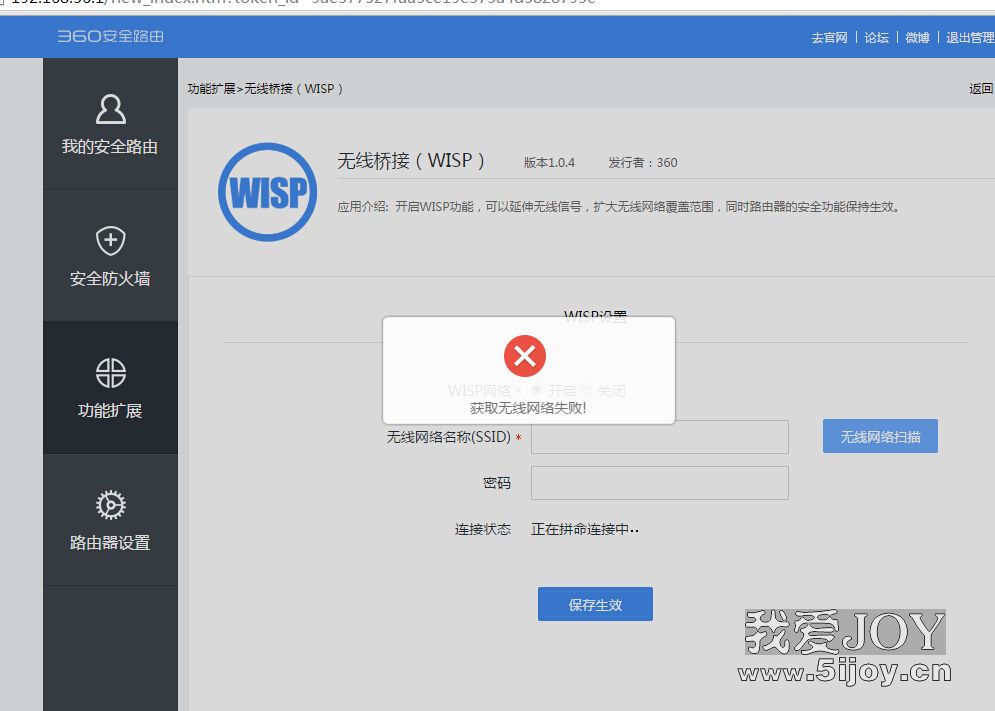Focus the 密码 password field
995x711 pixels.
[660, 483]
